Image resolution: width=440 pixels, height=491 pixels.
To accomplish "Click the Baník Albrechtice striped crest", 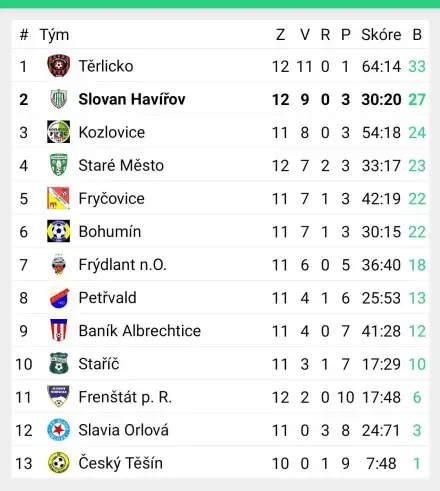I will pos(58,330).
